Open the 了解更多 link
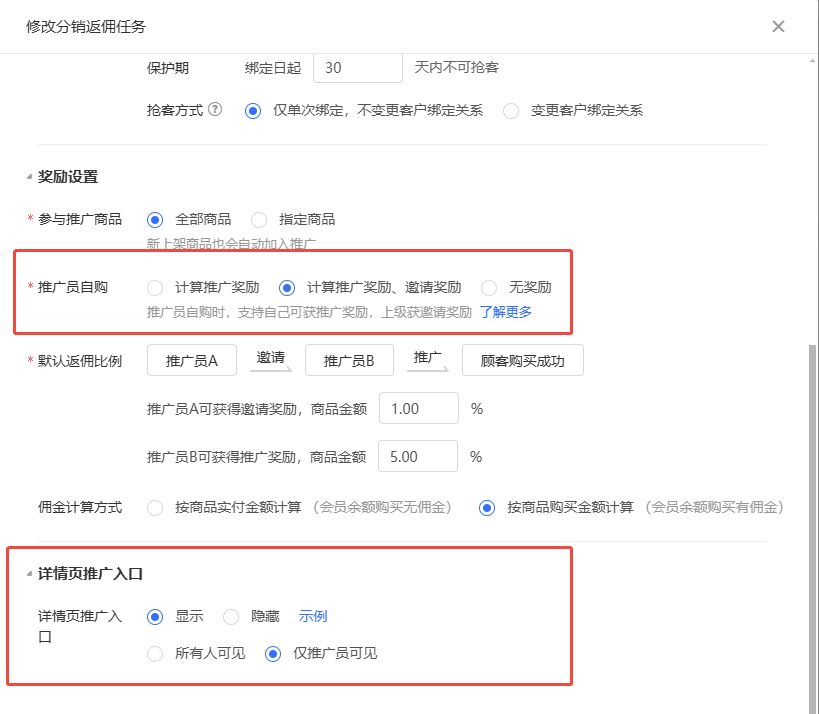 coord(506,312)
